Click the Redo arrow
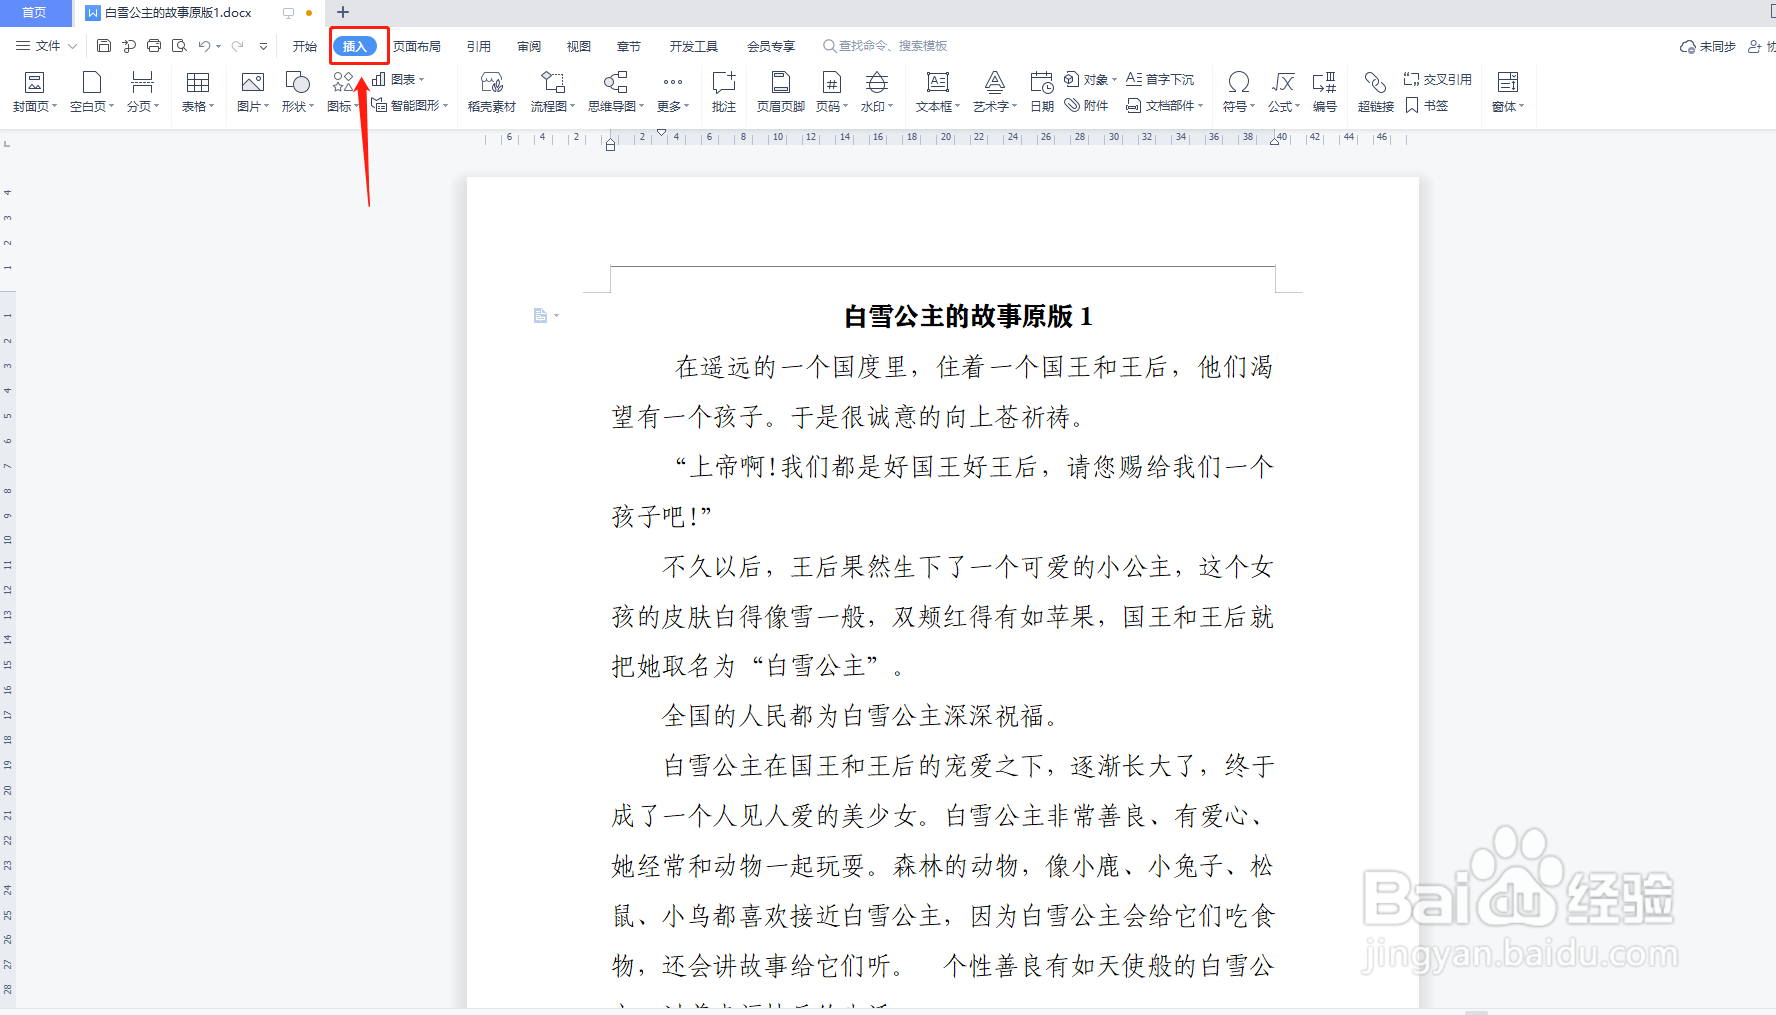 point(238,46)
